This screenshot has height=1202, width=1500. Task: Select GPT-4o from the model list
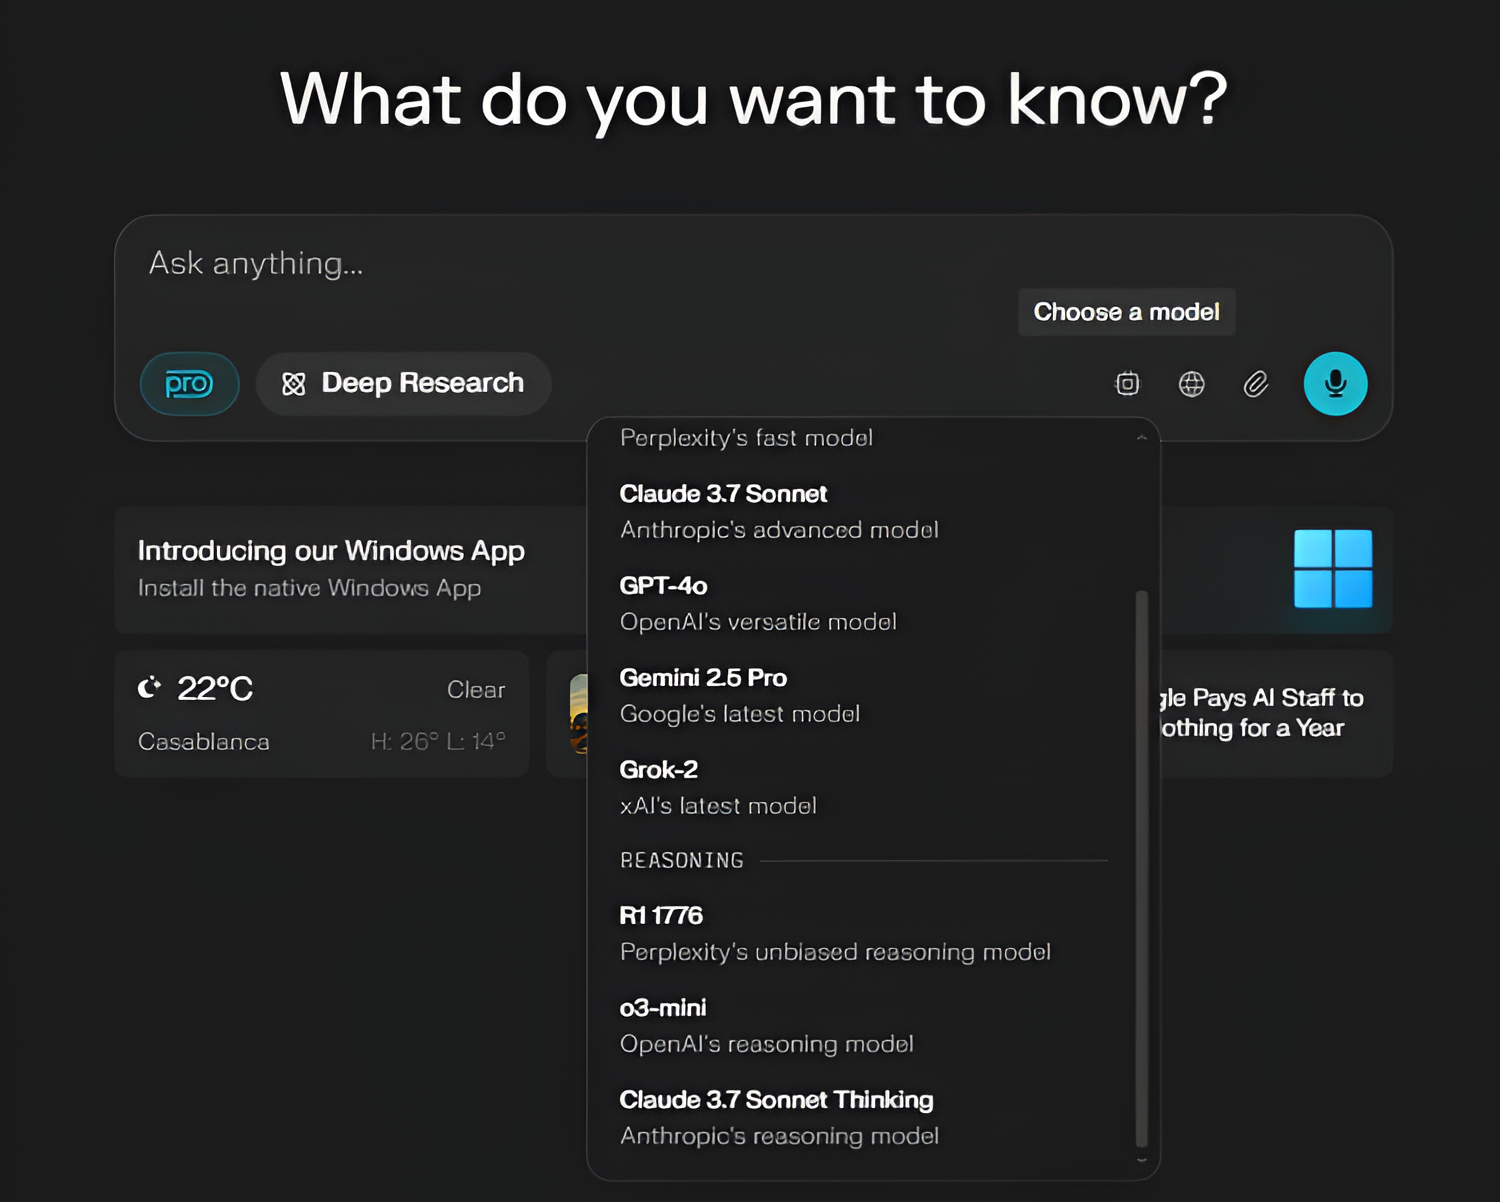coord(862,603)
